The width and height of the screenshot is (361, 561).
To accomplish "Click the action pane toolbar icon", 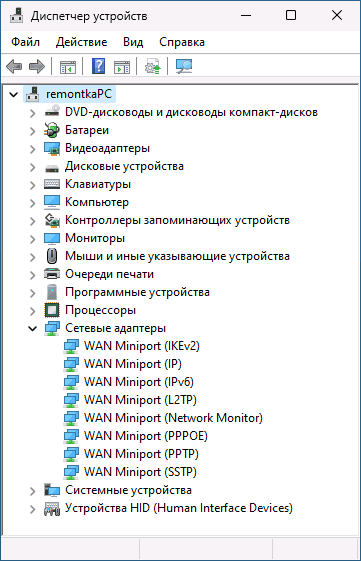I will pyautogui.click(x=122, y=67).
